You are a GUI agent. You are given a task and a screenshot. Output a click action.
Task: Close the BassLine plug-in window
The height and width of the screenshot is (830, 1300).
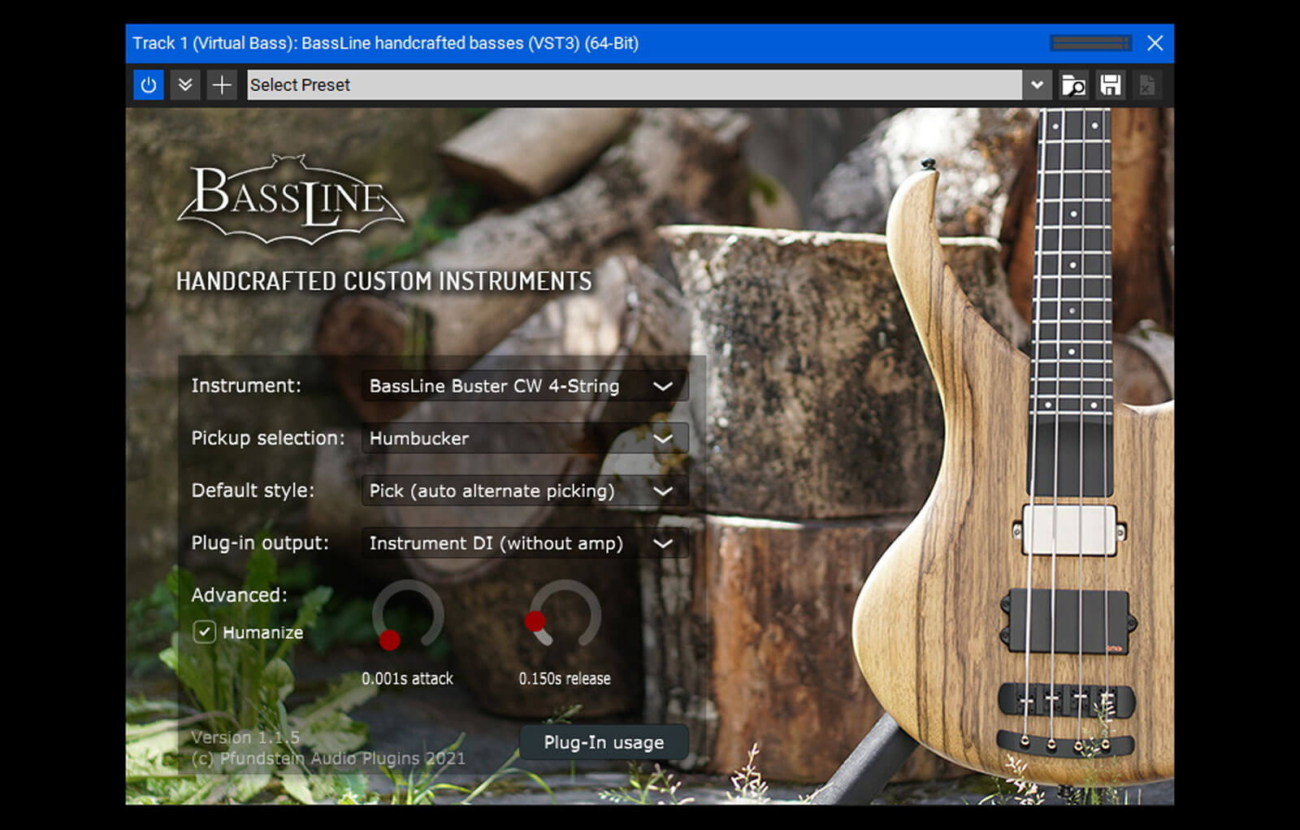1155,43
